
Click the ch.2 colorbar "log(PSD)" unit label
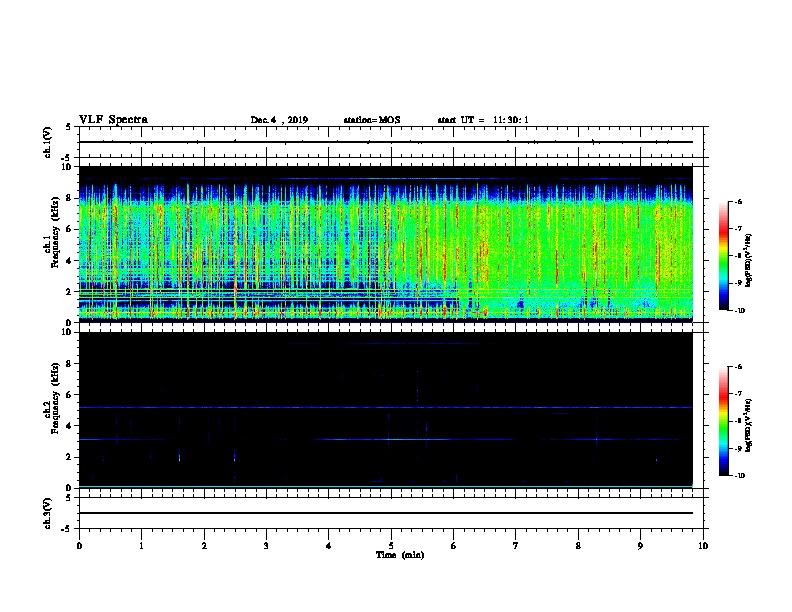pos(749,425)
